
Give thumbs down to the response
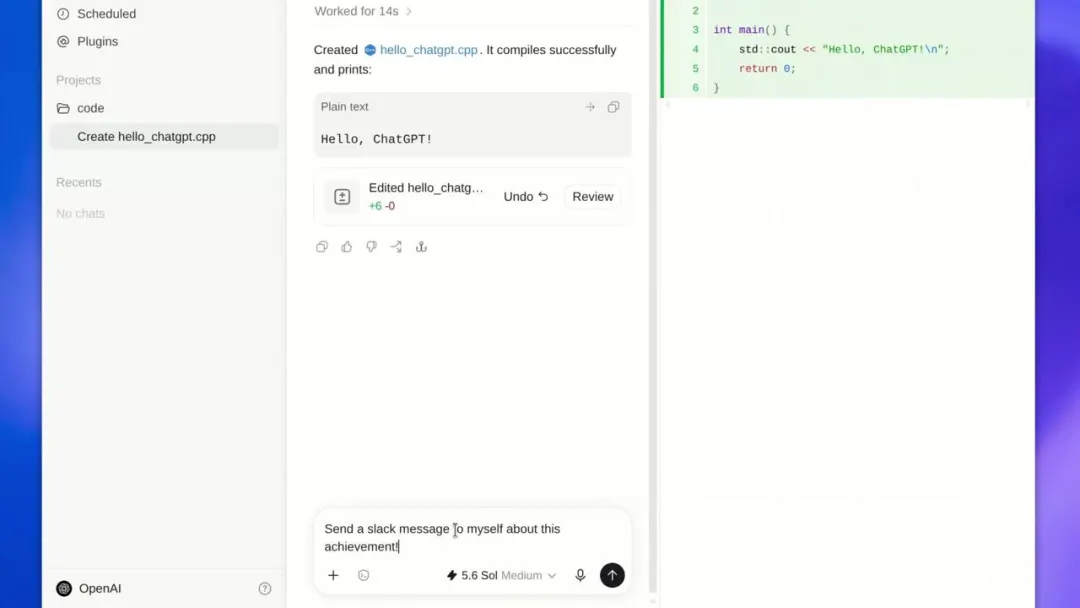click(371, 247)
